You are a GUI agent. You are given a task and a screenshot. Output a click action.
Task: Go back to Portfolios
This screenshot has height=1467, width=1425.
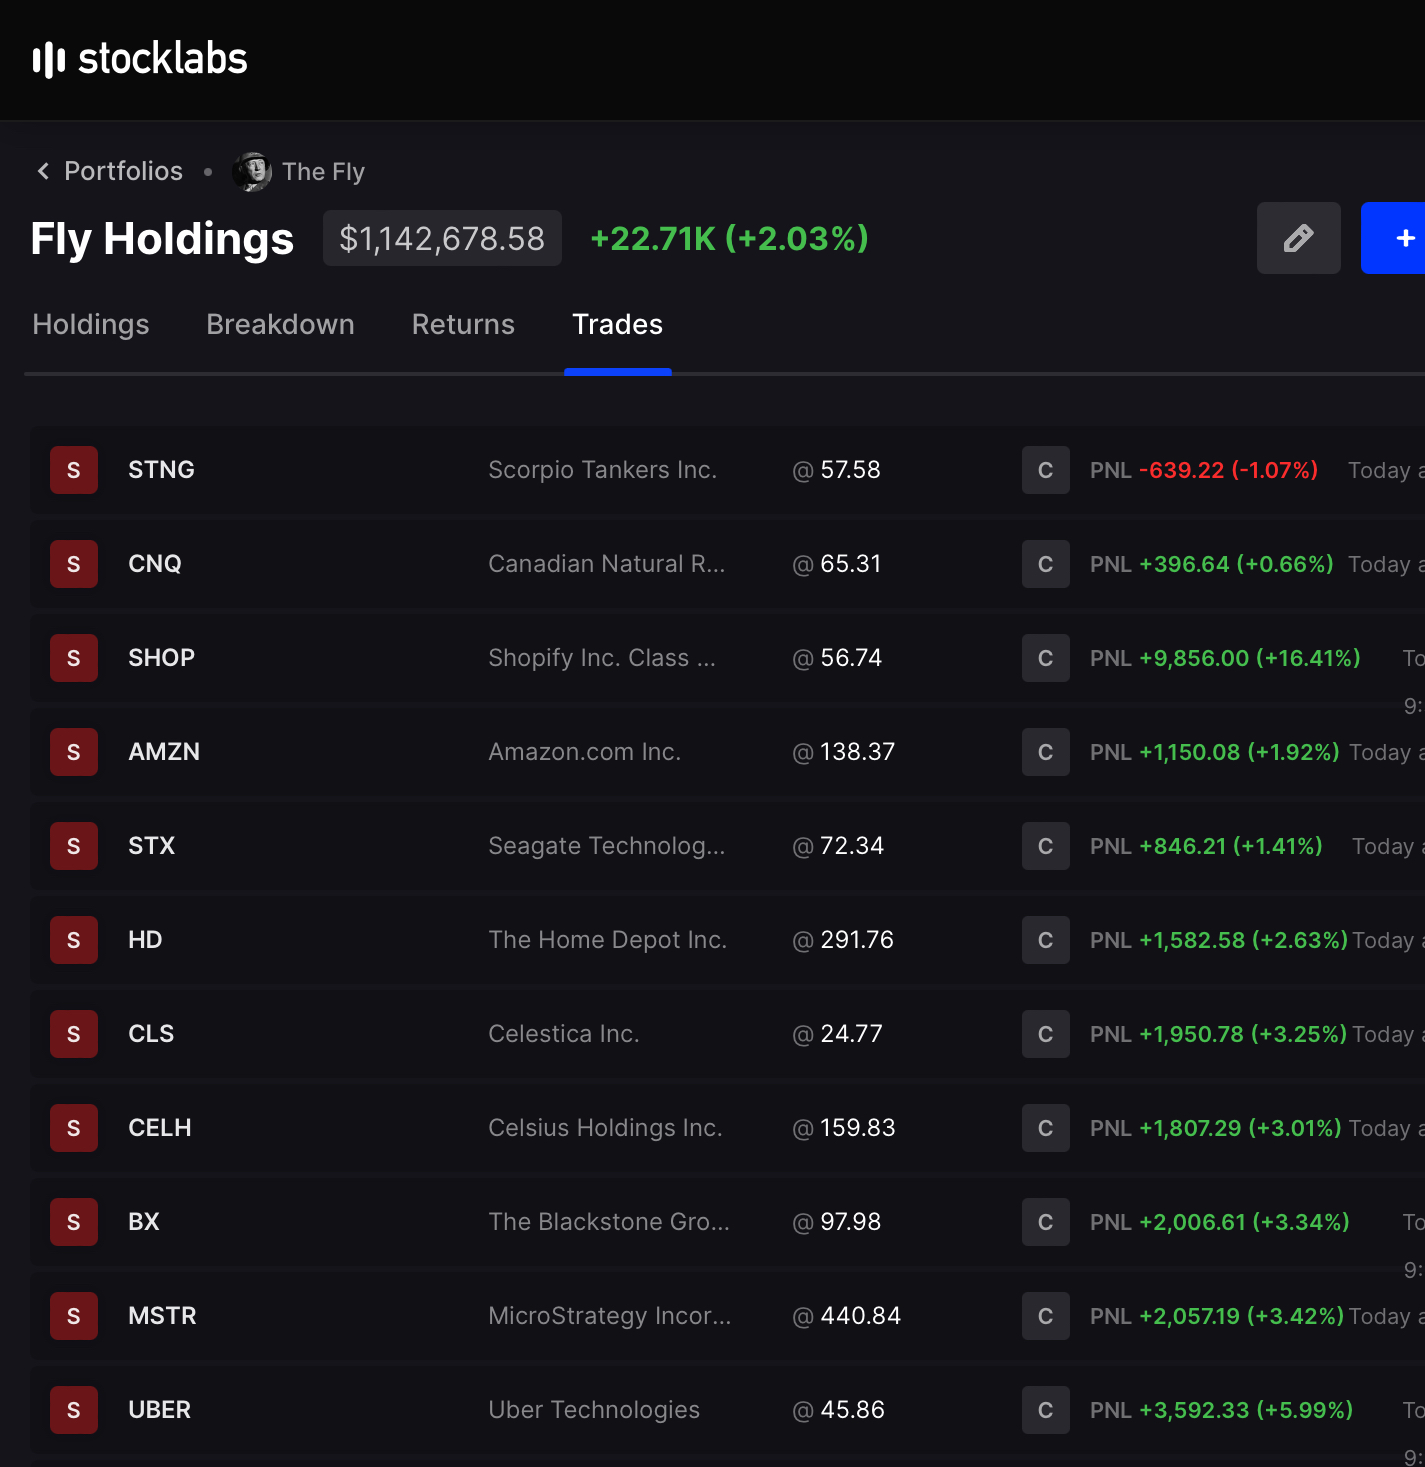110,171
